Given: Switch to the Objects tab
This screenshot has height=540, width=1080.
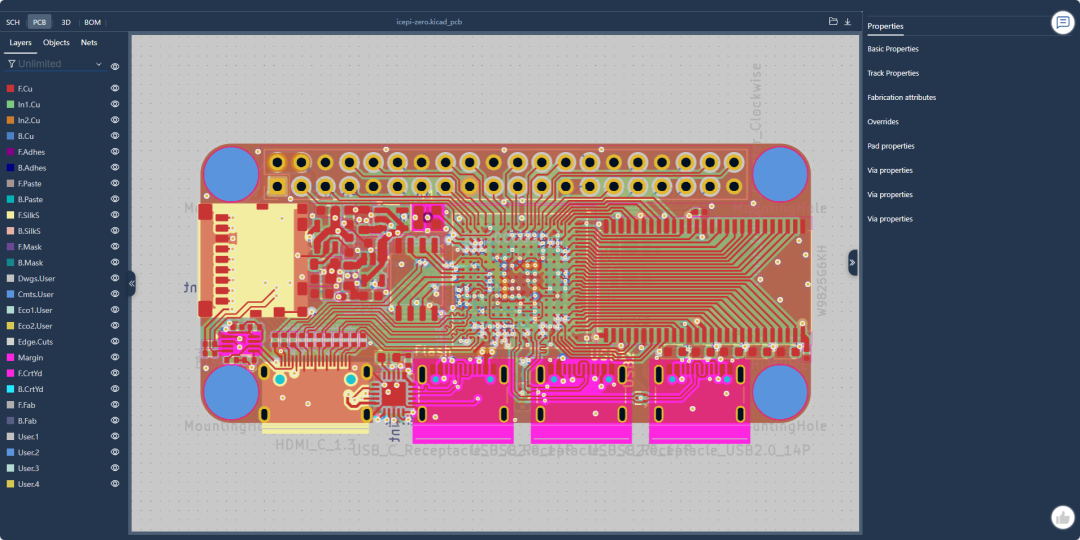Looking at the screenshot, I should pyautogui.click(x=56, y=43).
